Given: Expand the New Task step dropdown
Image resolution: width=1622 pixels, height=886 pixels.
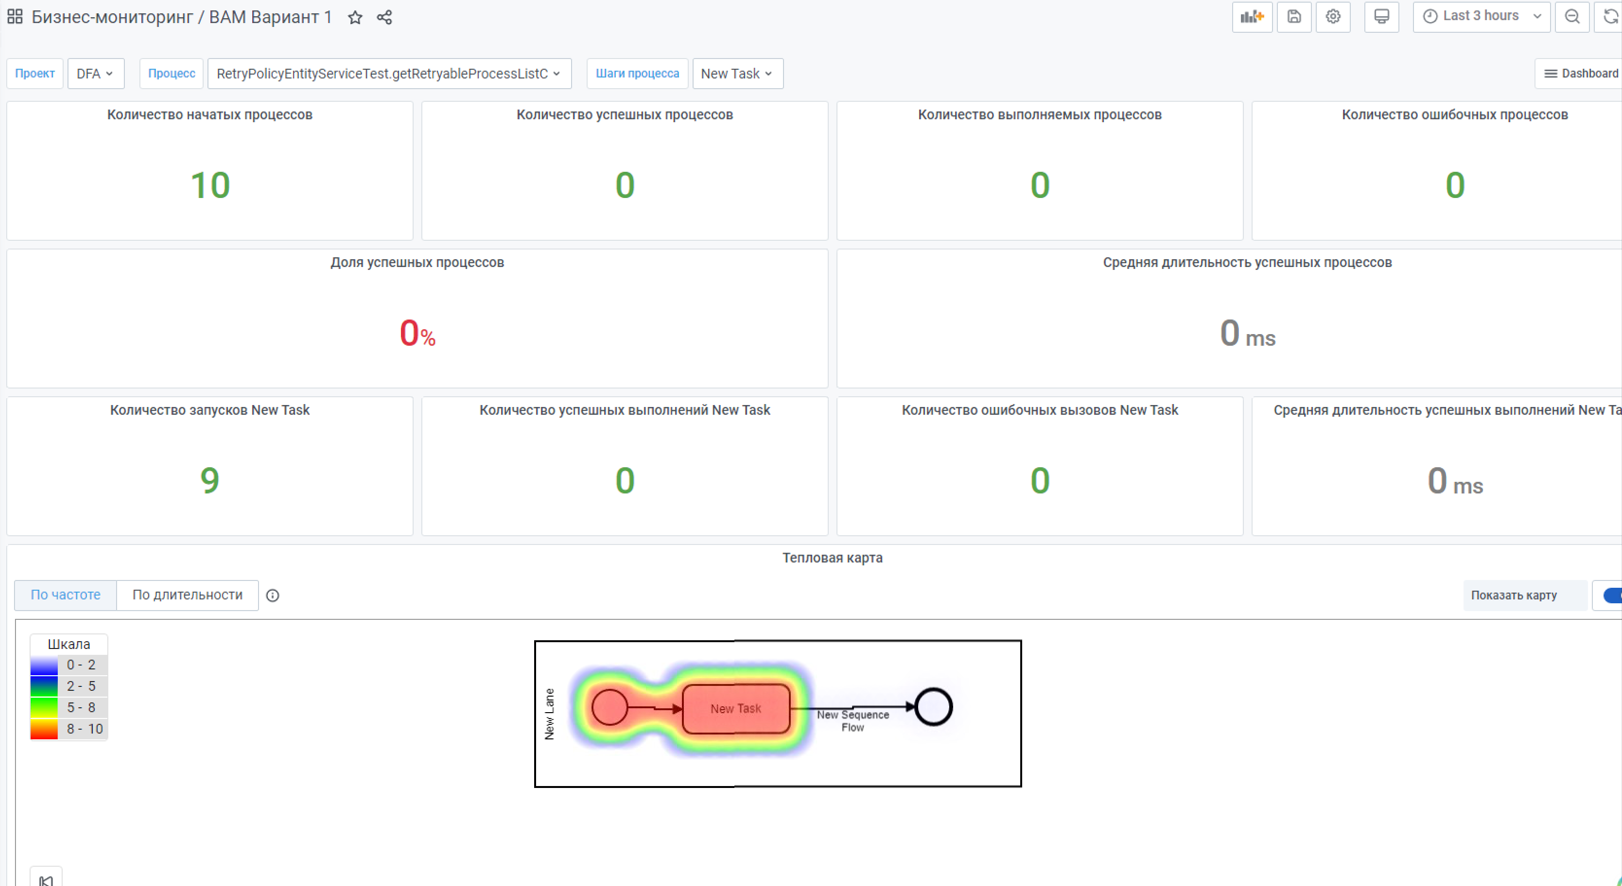Looking at the screenshot, I should point(737,74).
